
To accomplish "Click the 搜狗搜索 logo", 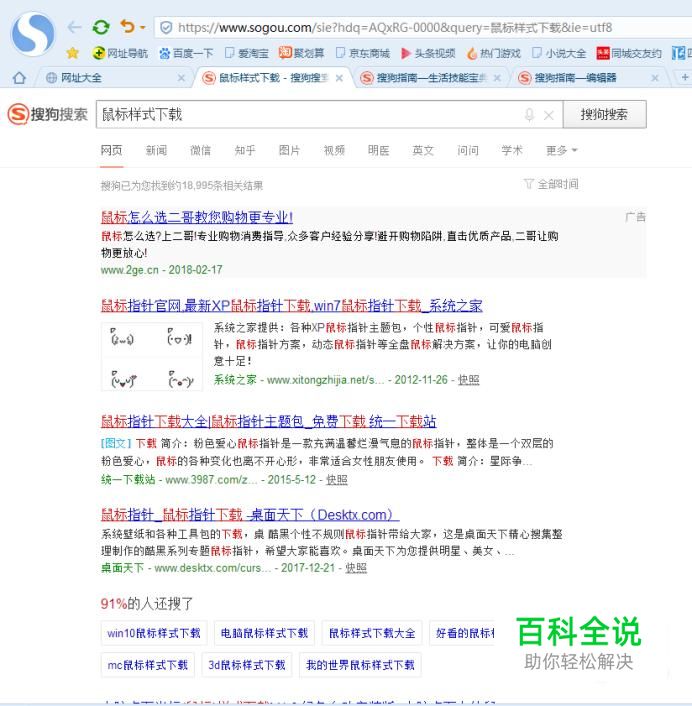I will pos(48,114).
